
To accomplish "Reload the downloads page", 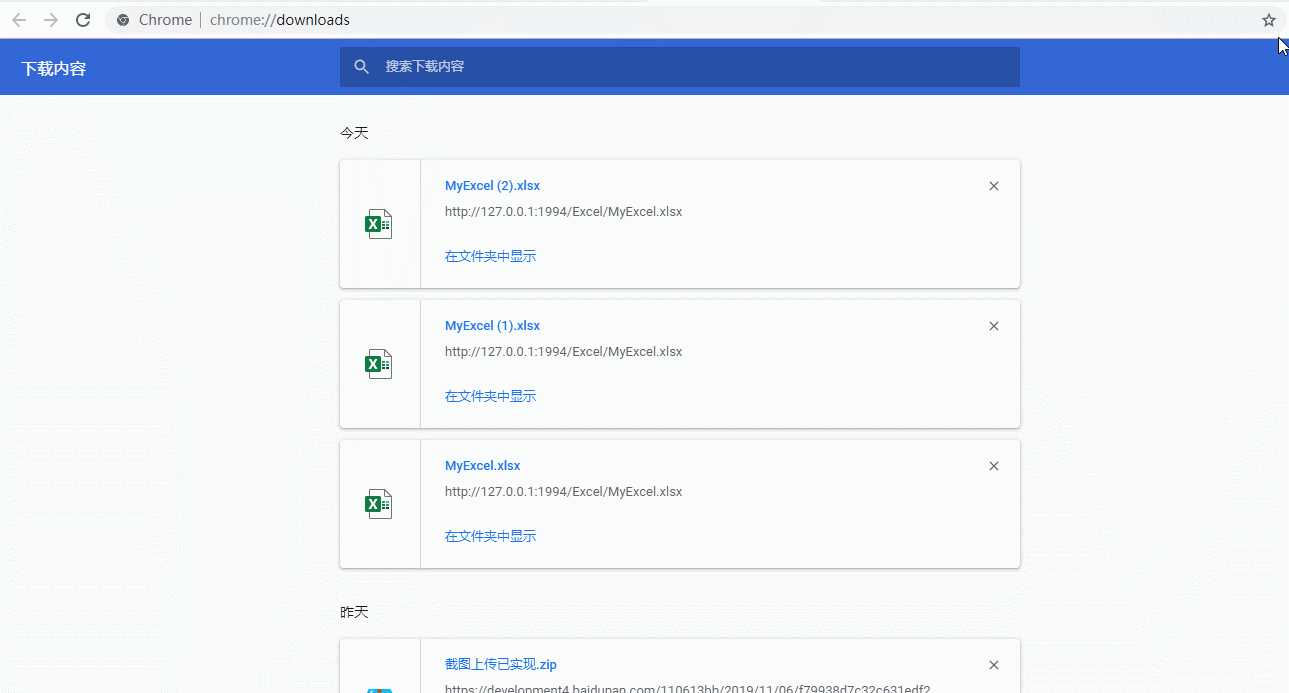I will pyautogui.click(x=83, y=20).
